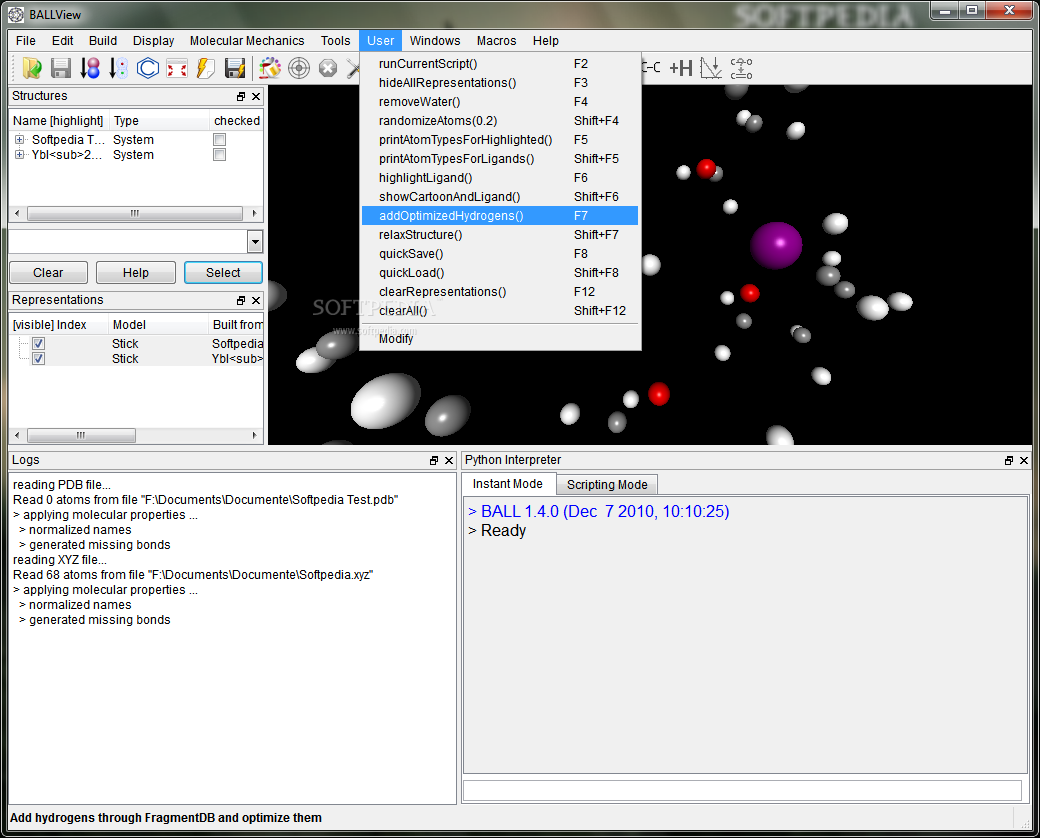Open the Molecular Mechanics menu
1040x838 pixels.
coord(247,40)
